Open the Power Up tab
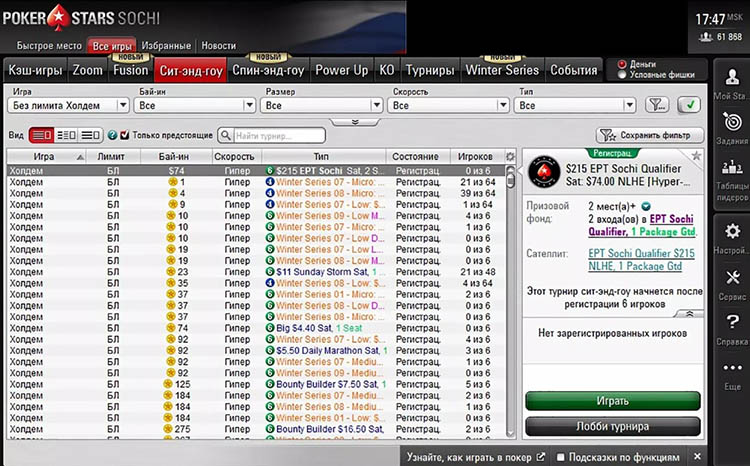750x466 pixels. point(342,70)
